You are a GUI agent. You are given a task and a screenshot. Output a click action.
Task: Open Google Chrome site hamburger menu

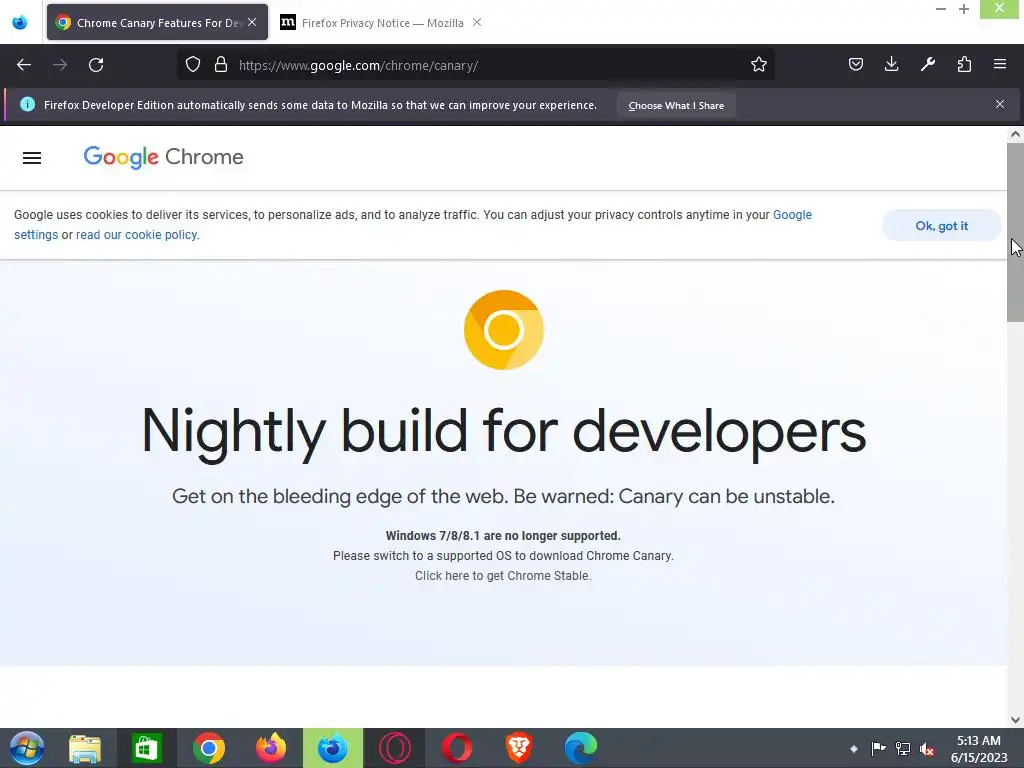(32, 158)
